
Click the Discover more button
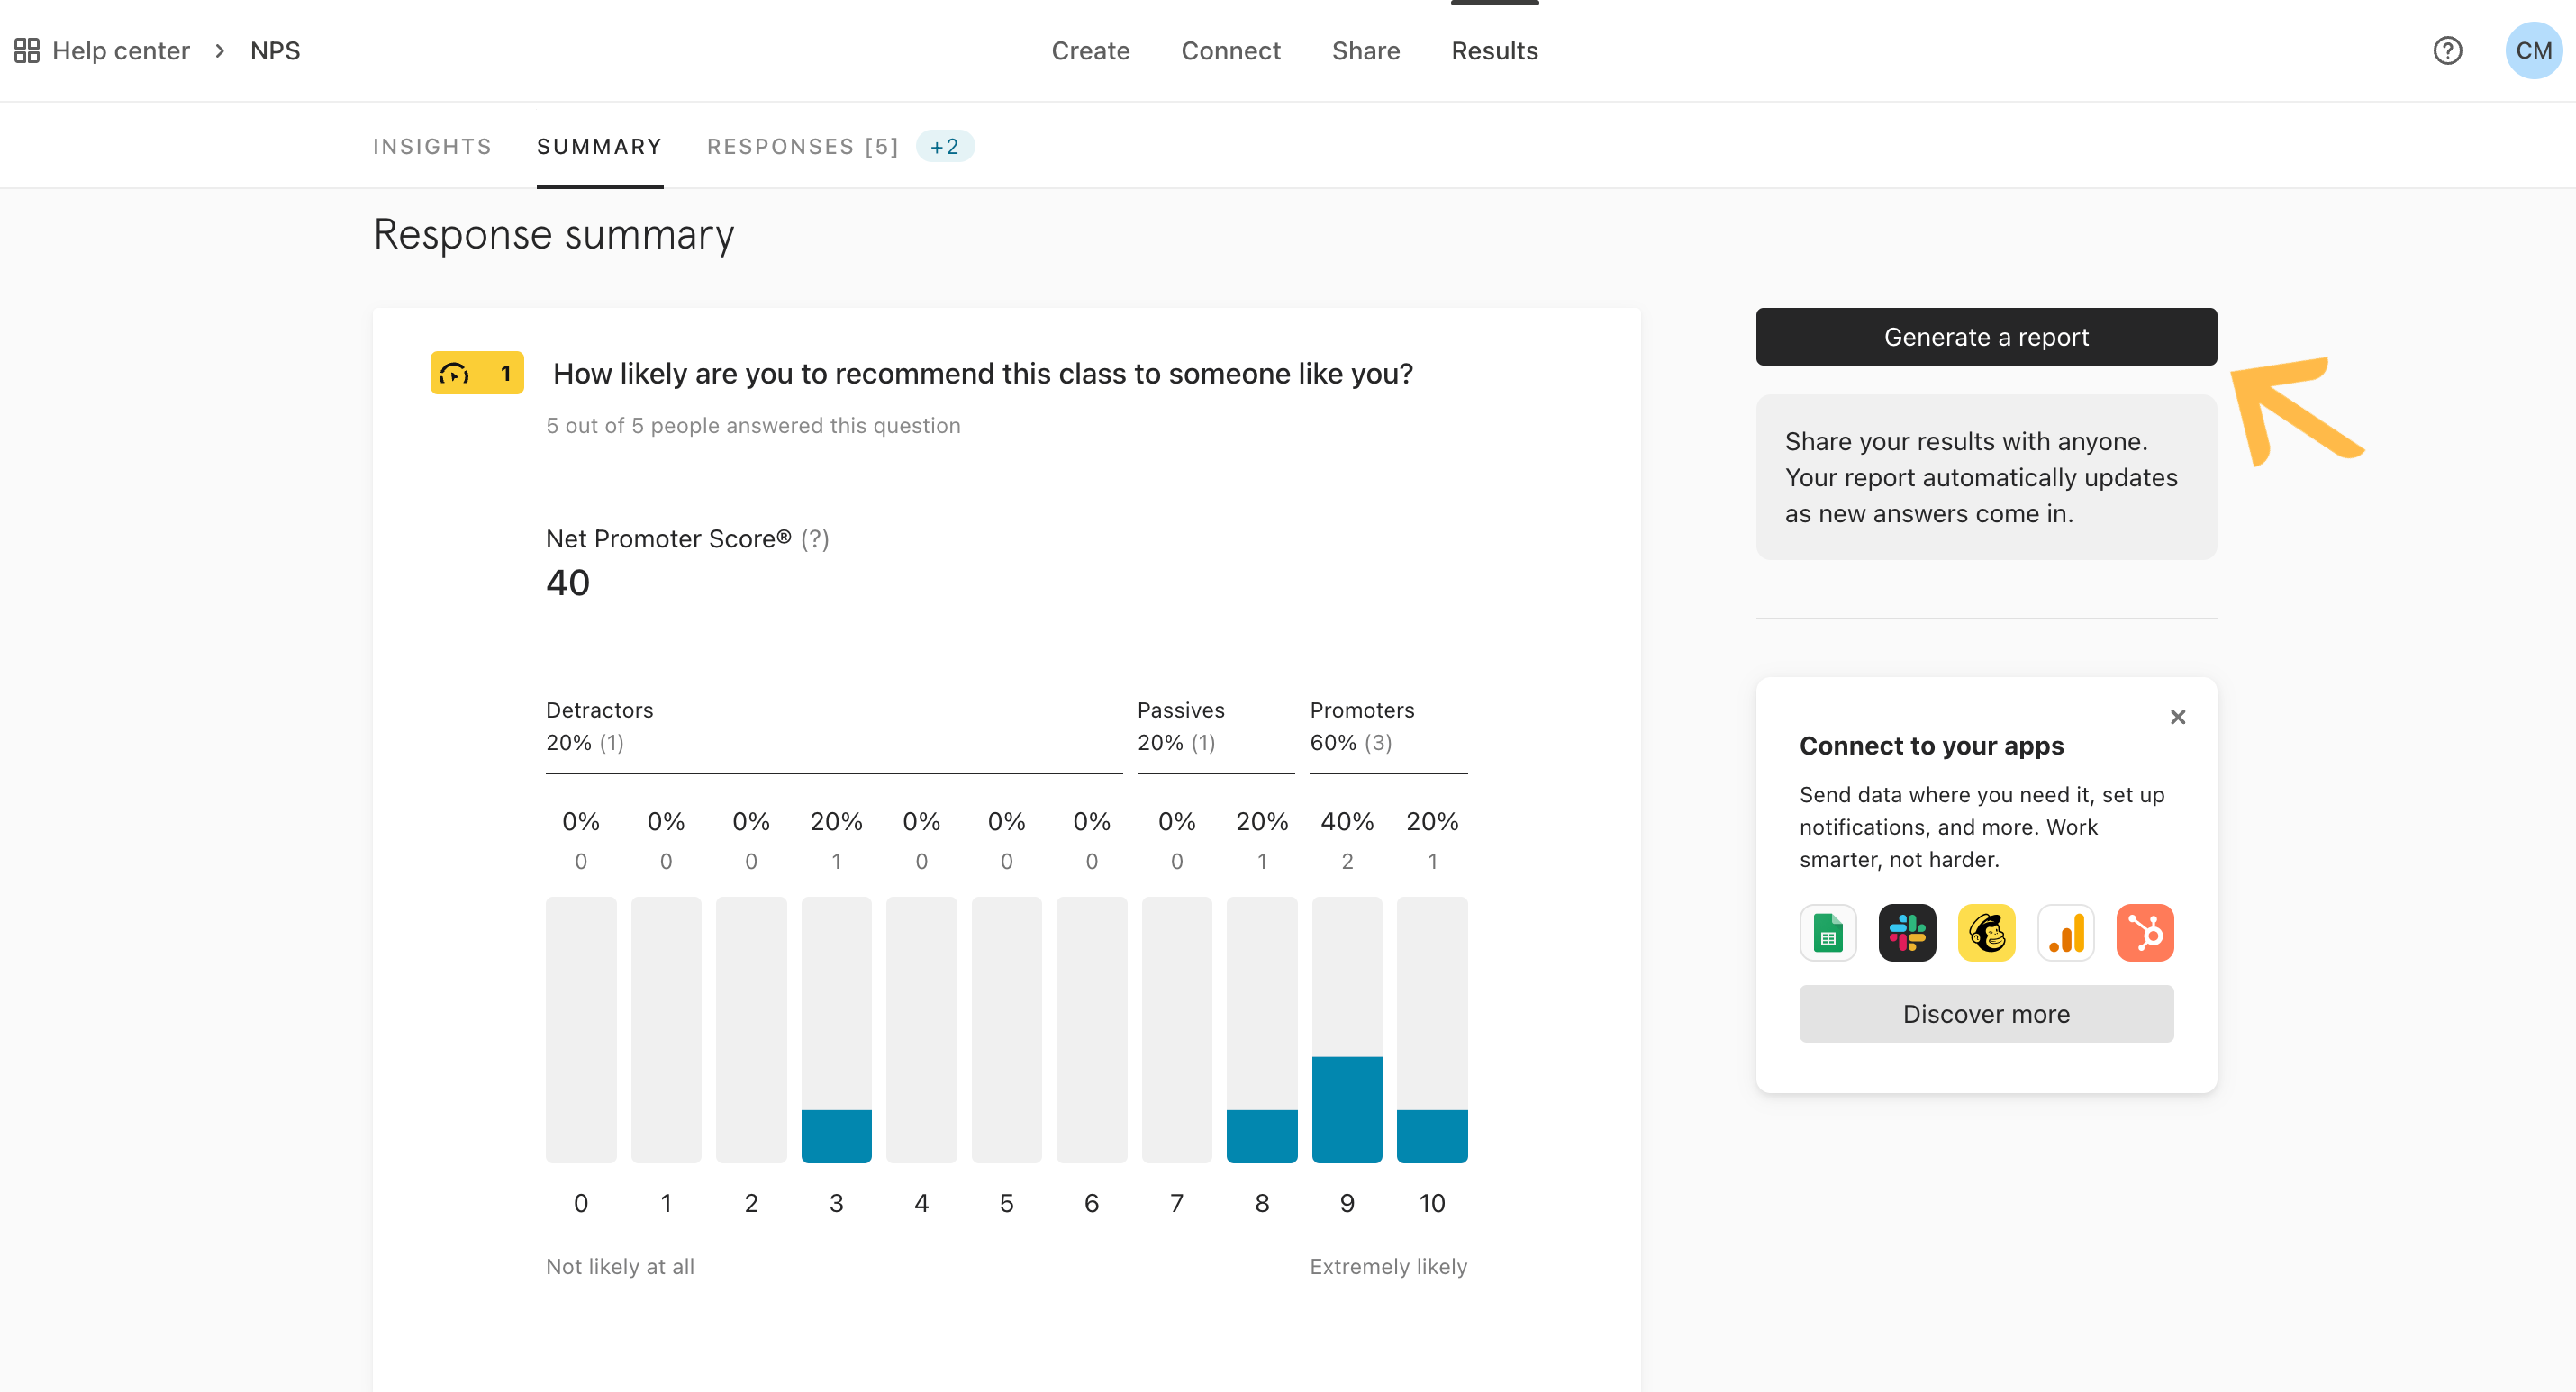1986,1014
